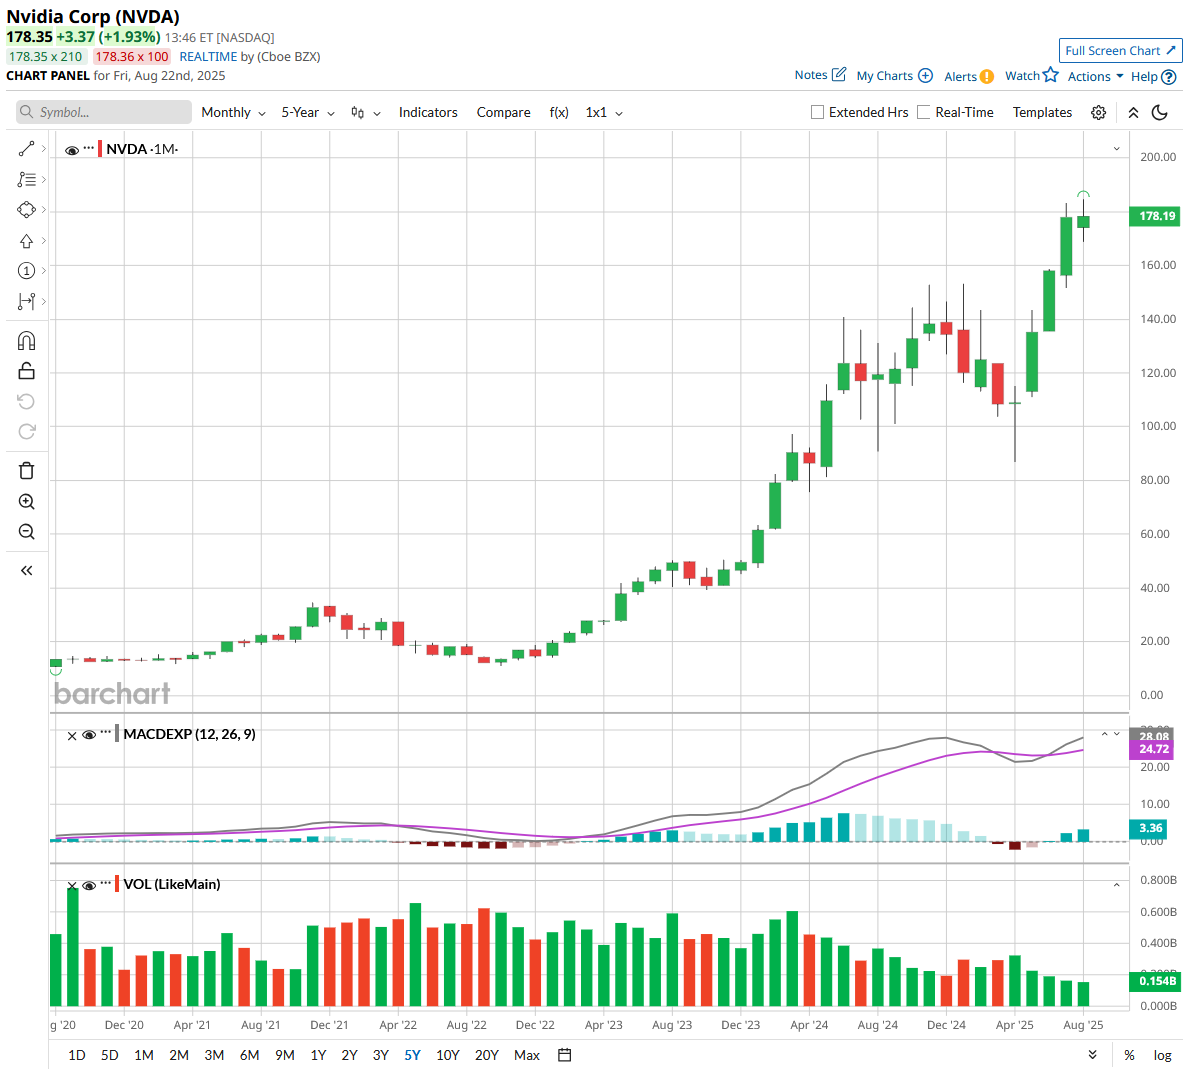Toggle the drawing lock icon
This screenshot has width=1190, height=1078.
point(26,371)
